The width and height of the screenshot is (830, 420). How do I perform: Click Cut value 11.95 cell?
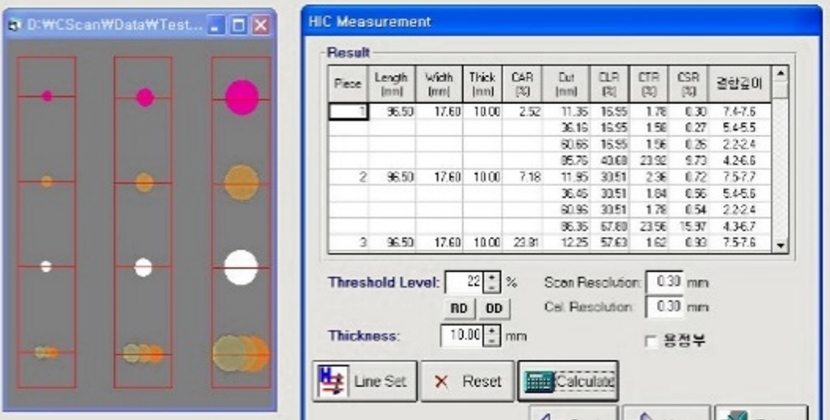(x=566, y=177)
